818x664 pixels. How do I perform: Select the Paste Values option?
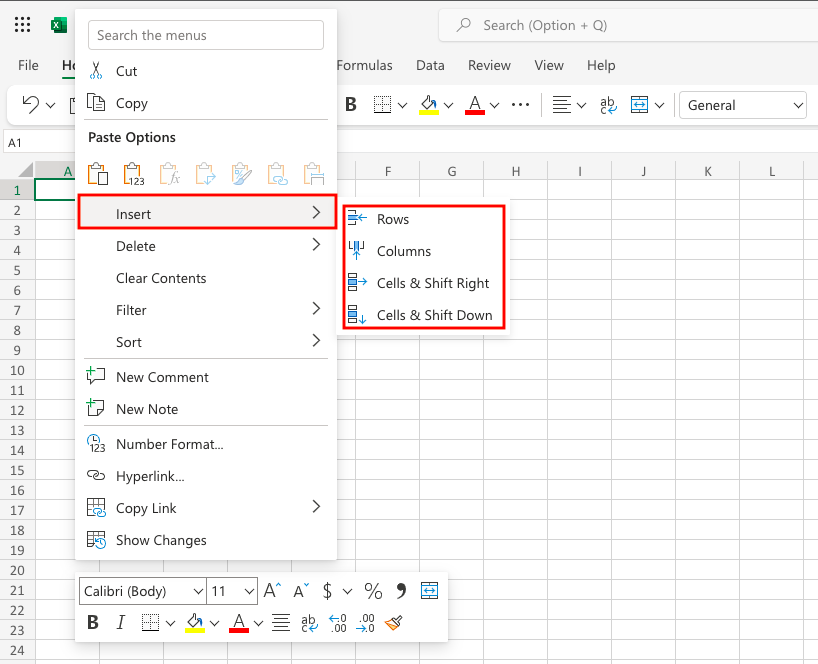pos(133,173)
